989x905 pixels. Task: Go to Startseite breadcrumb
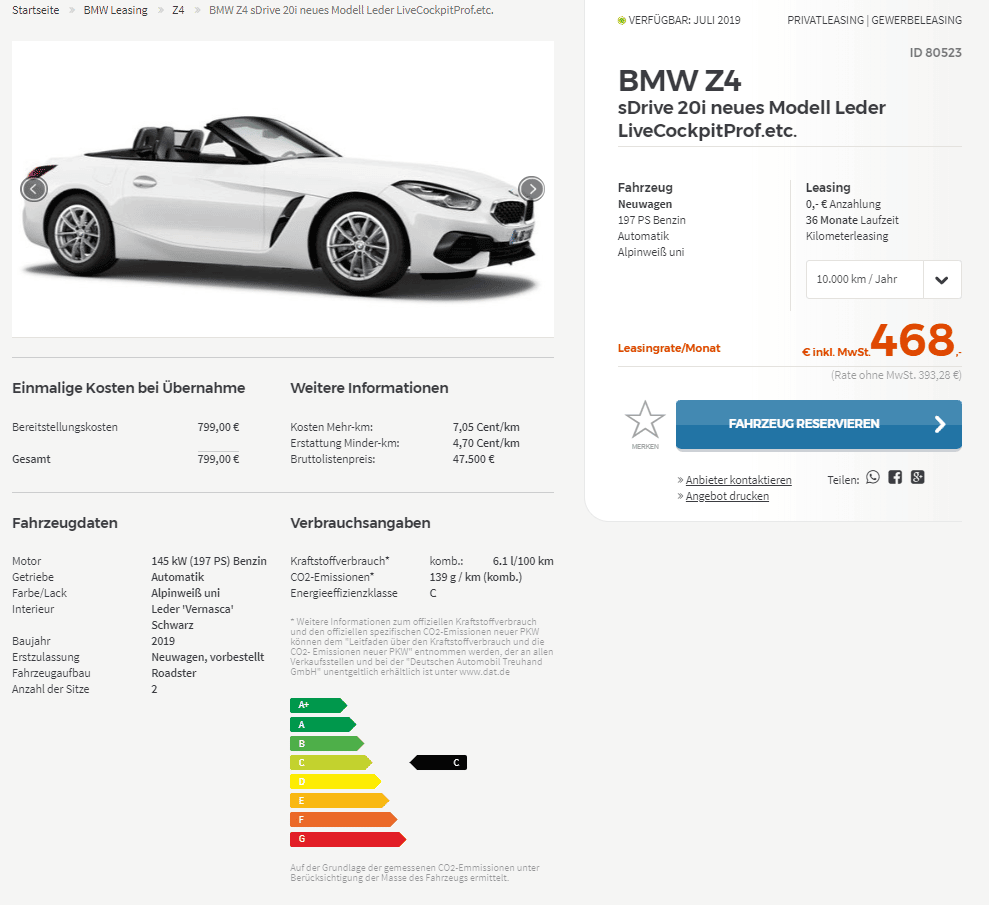pos(35,10)
